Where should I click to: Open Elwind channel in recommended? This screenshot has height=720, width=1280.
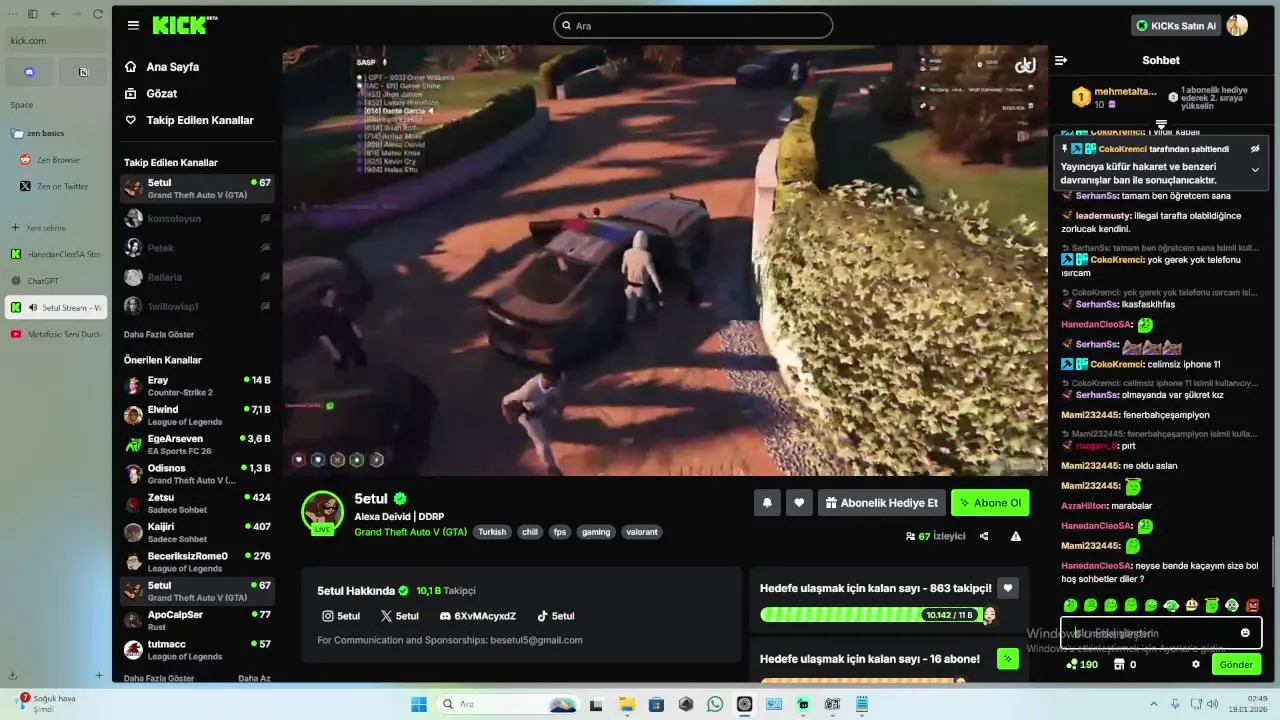(x=198, y=415)
